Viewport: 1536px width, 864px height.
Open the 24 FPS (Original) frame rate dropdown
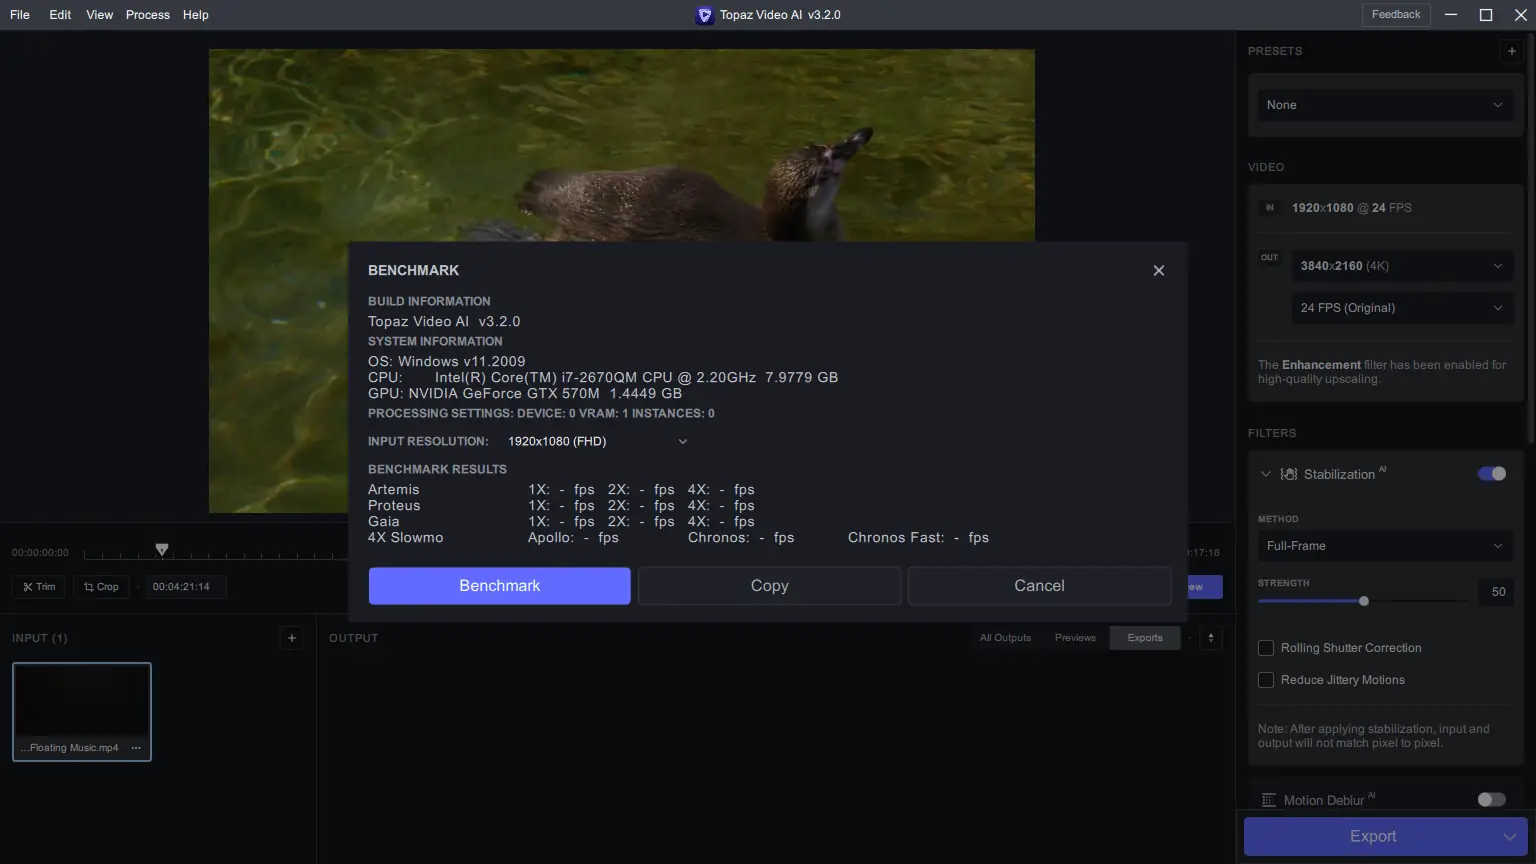[x=1402, y=308]
